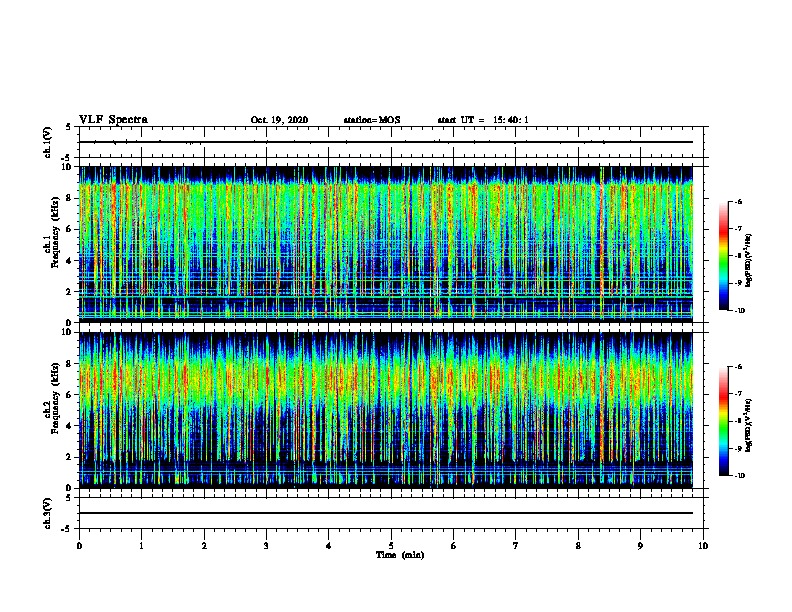Click the "-9" tick on ch.2 colorbar

click(x=738, y=448)
